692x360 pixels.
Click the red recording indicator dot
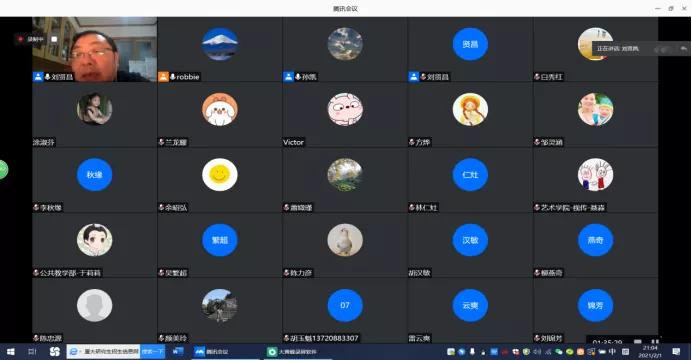[20, 39]
